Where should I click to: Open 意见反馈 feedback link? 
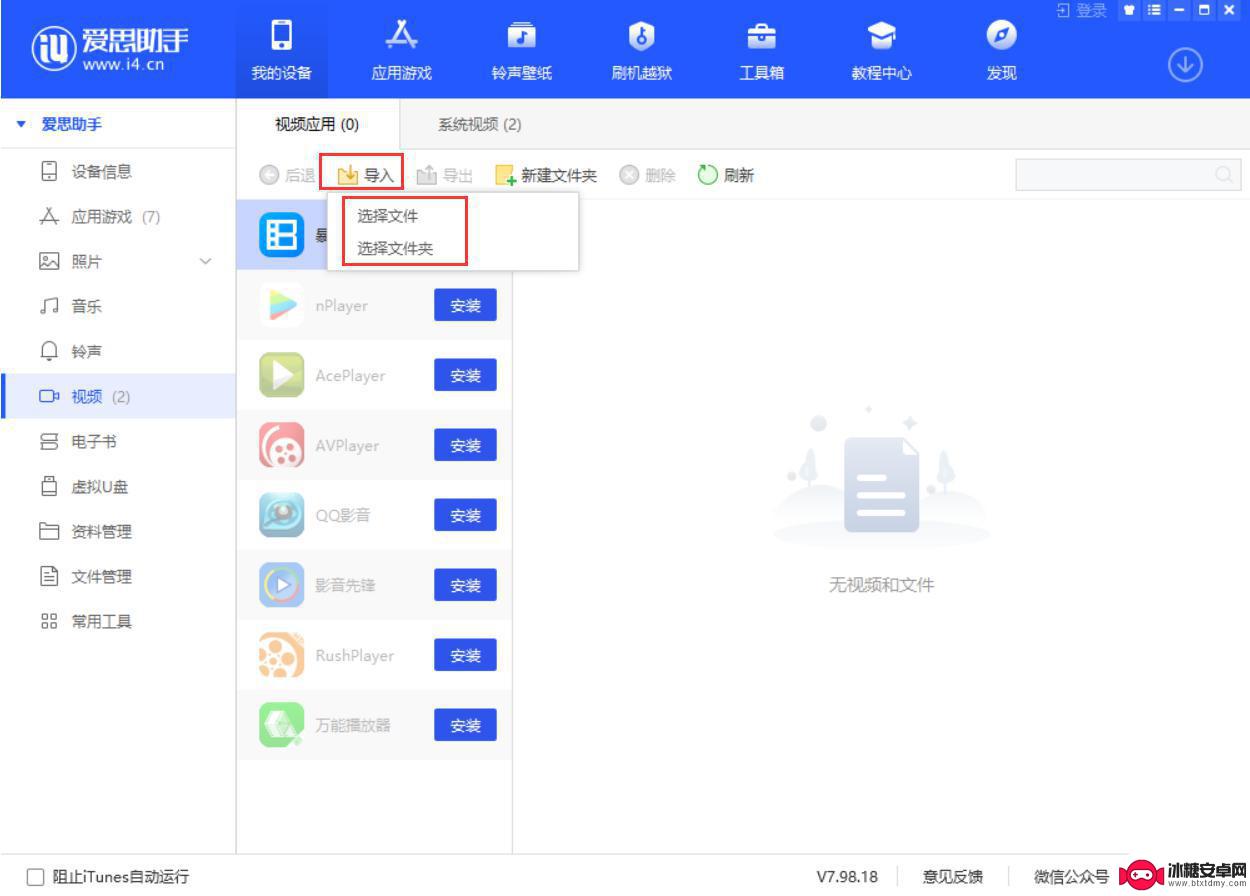952,877
